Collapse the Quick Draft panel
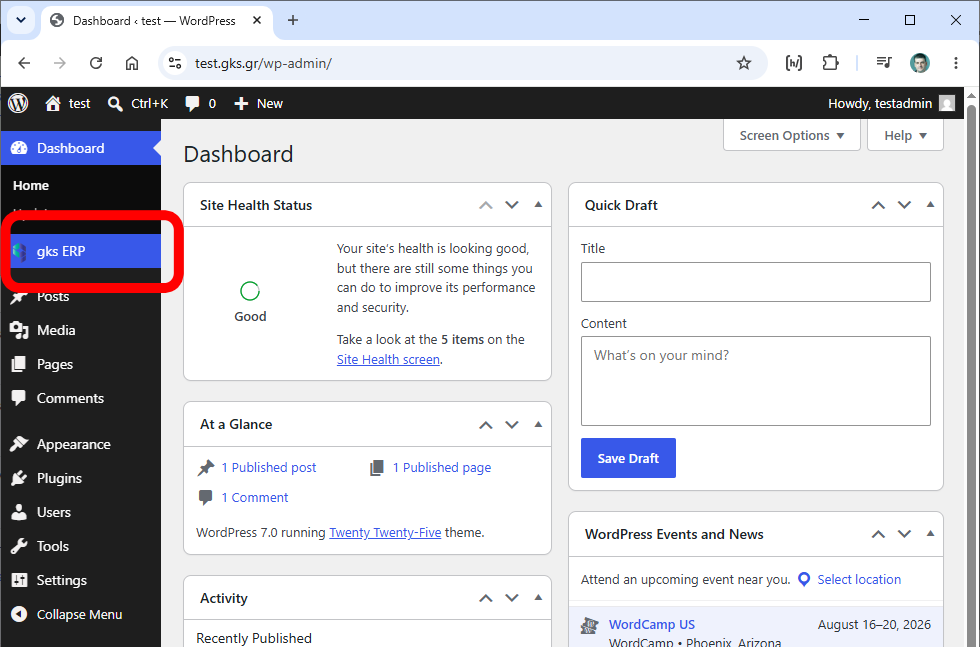980x647 pixels. (931, 204)
